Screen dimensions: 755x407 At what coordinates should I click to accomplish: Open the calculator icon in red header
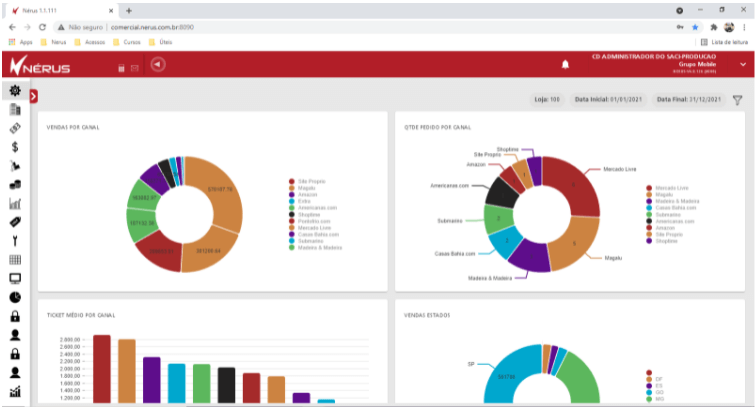pos(121,68)
